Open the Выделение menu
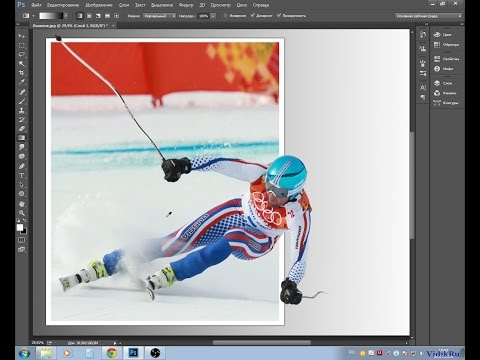Image resolution: width=480 pixels, height=360 pixels. (x=162, y=5)
